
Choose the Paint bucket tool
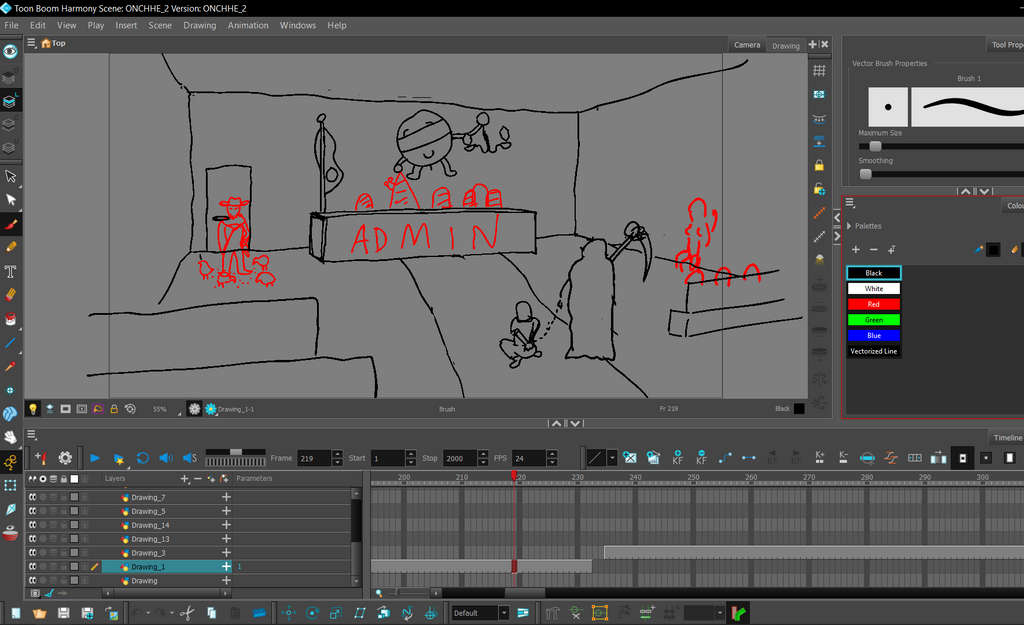10,319
